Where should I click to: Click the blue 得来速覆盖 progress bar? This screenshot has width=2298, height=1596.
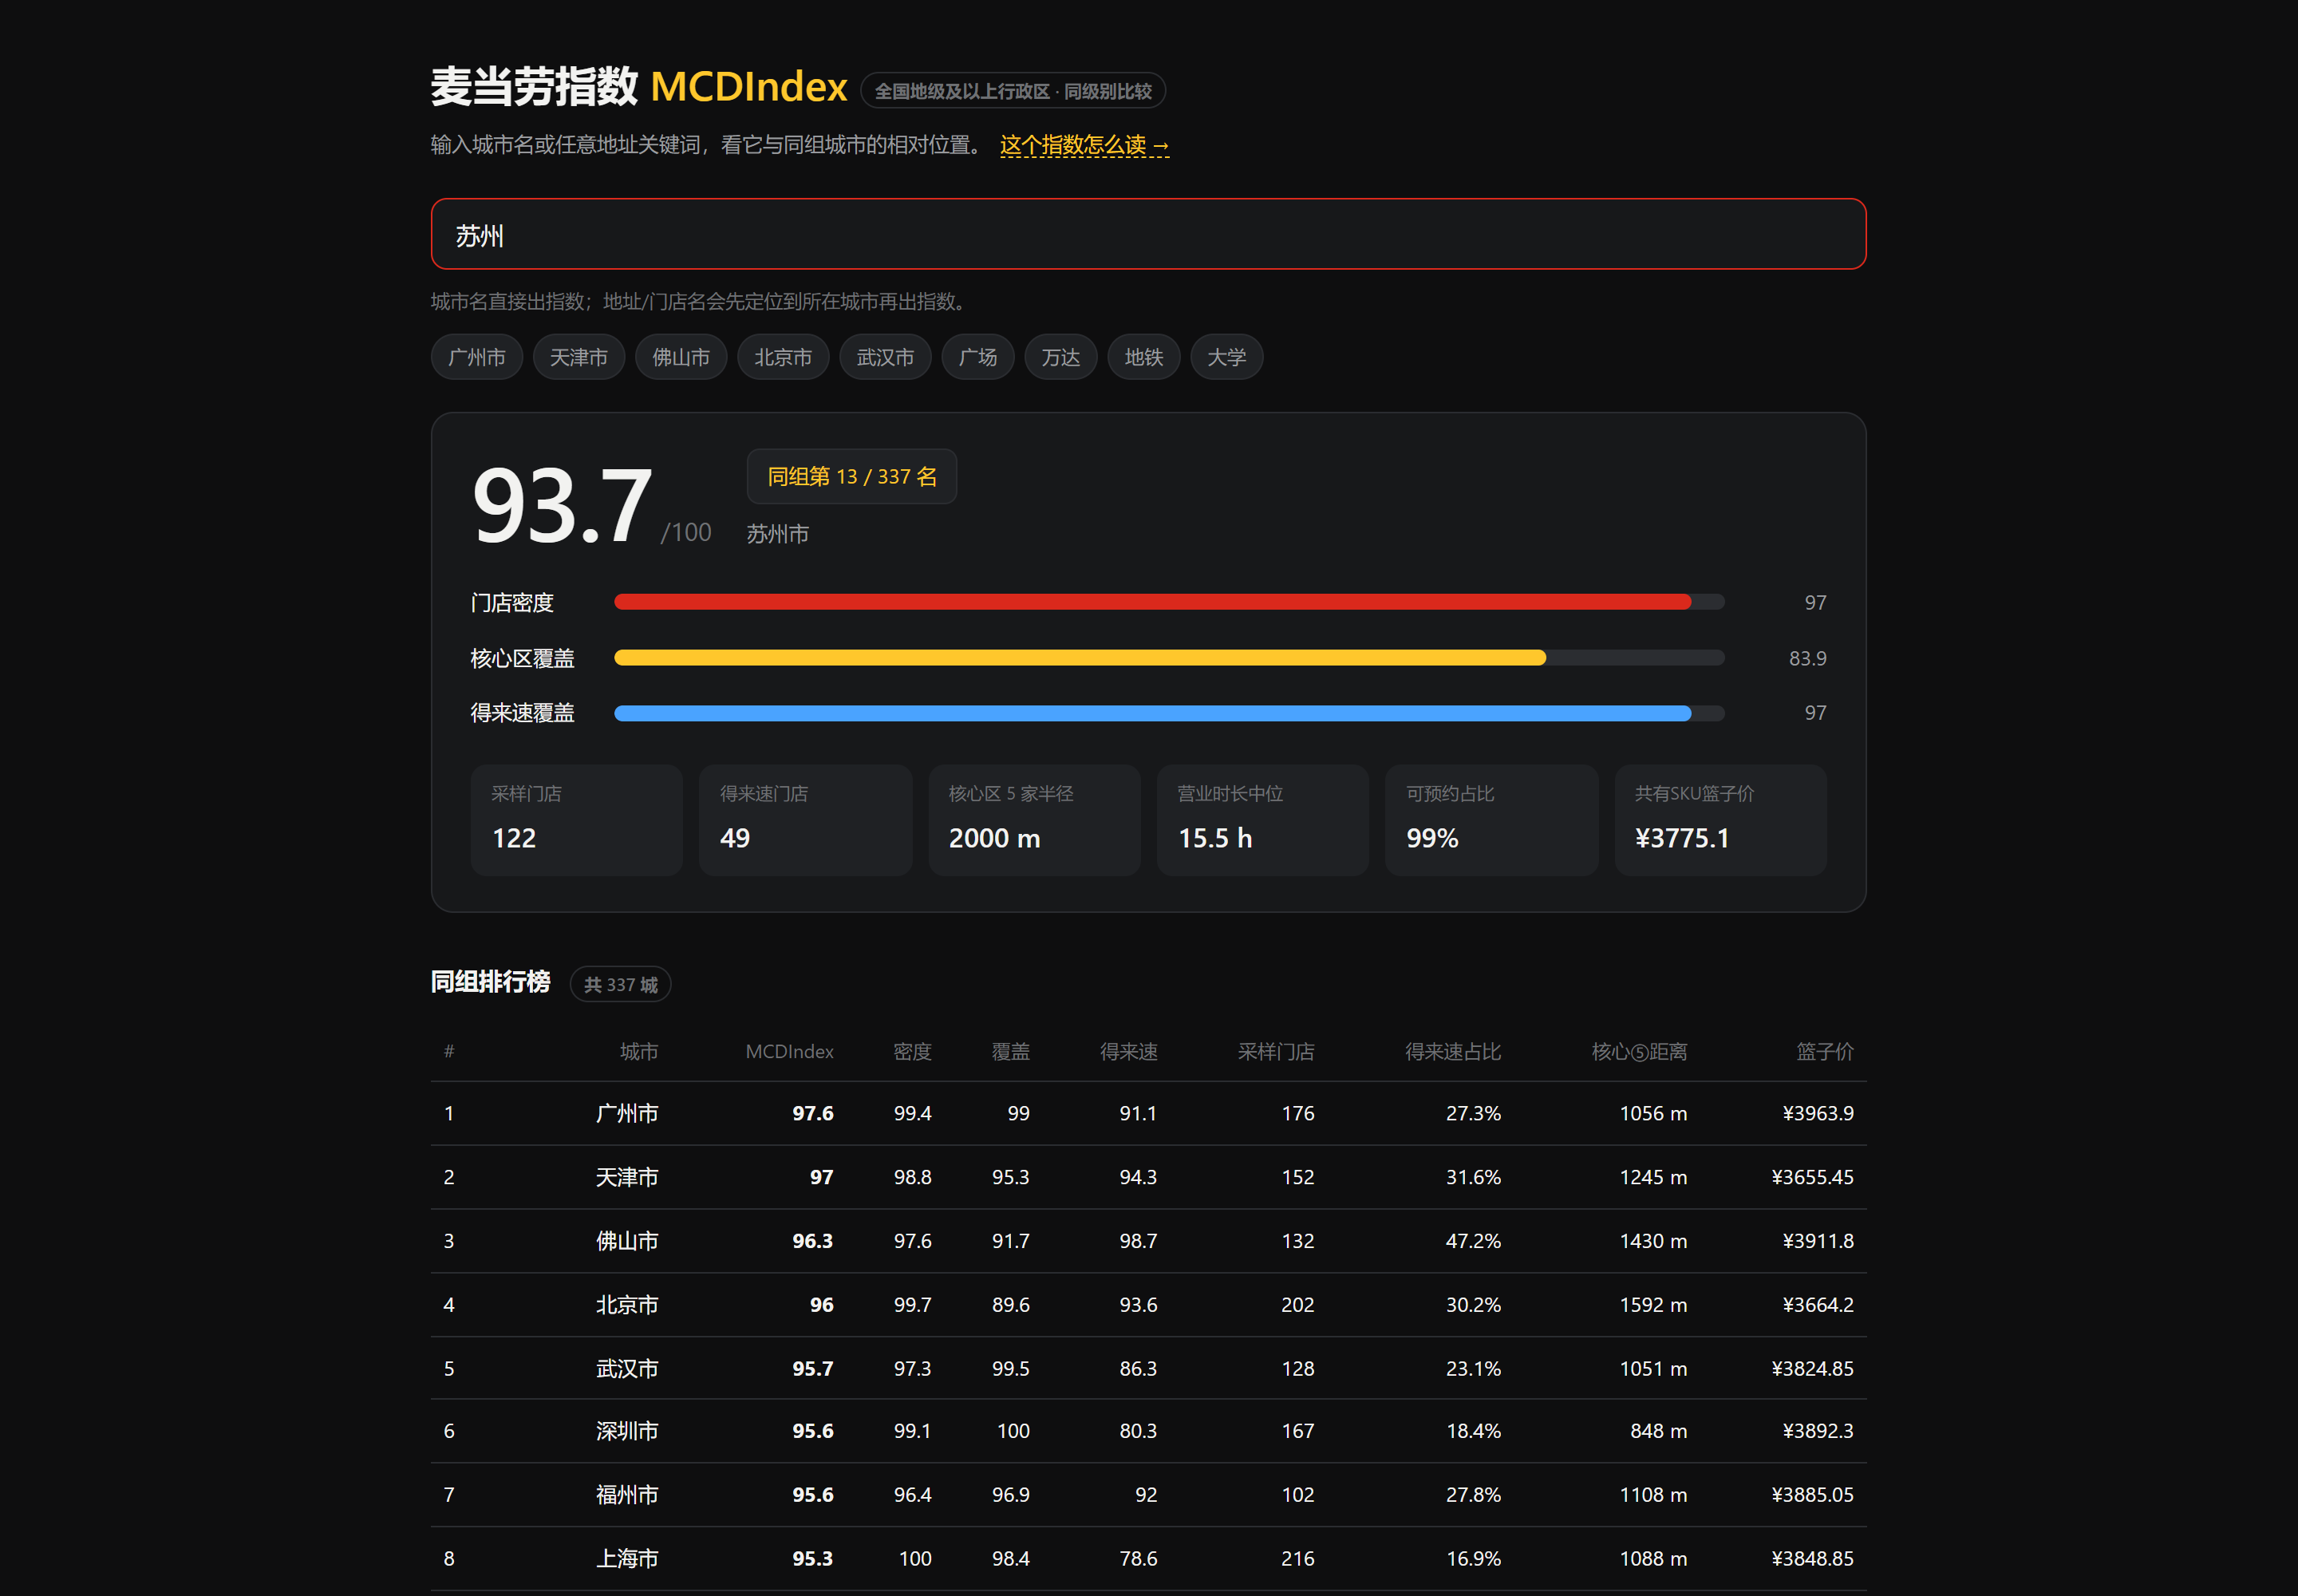coord(1169,713)
